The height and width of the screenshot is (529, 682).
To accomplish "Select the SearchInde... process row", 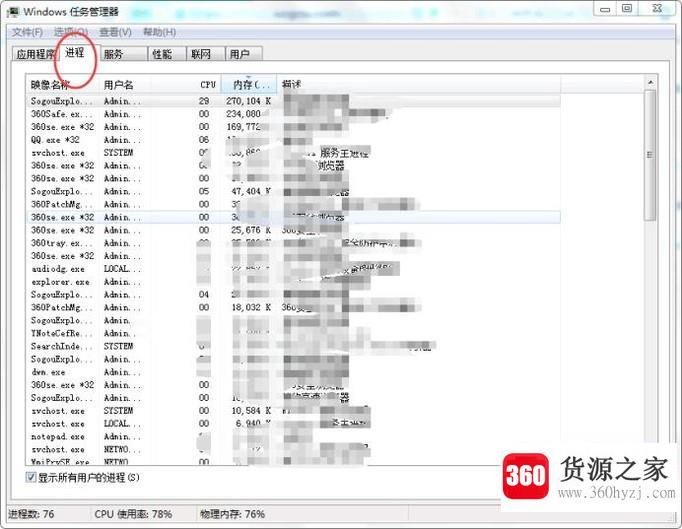I will click(294, 346).
